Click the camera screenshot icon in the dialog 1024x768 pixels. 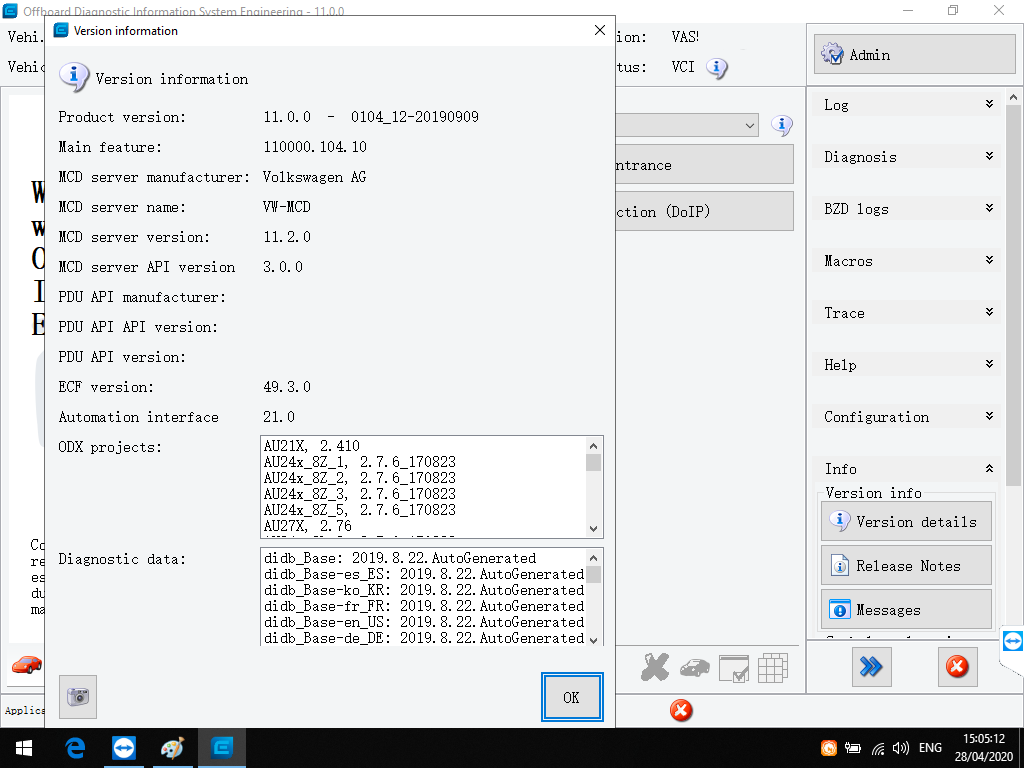pos(78,696)
